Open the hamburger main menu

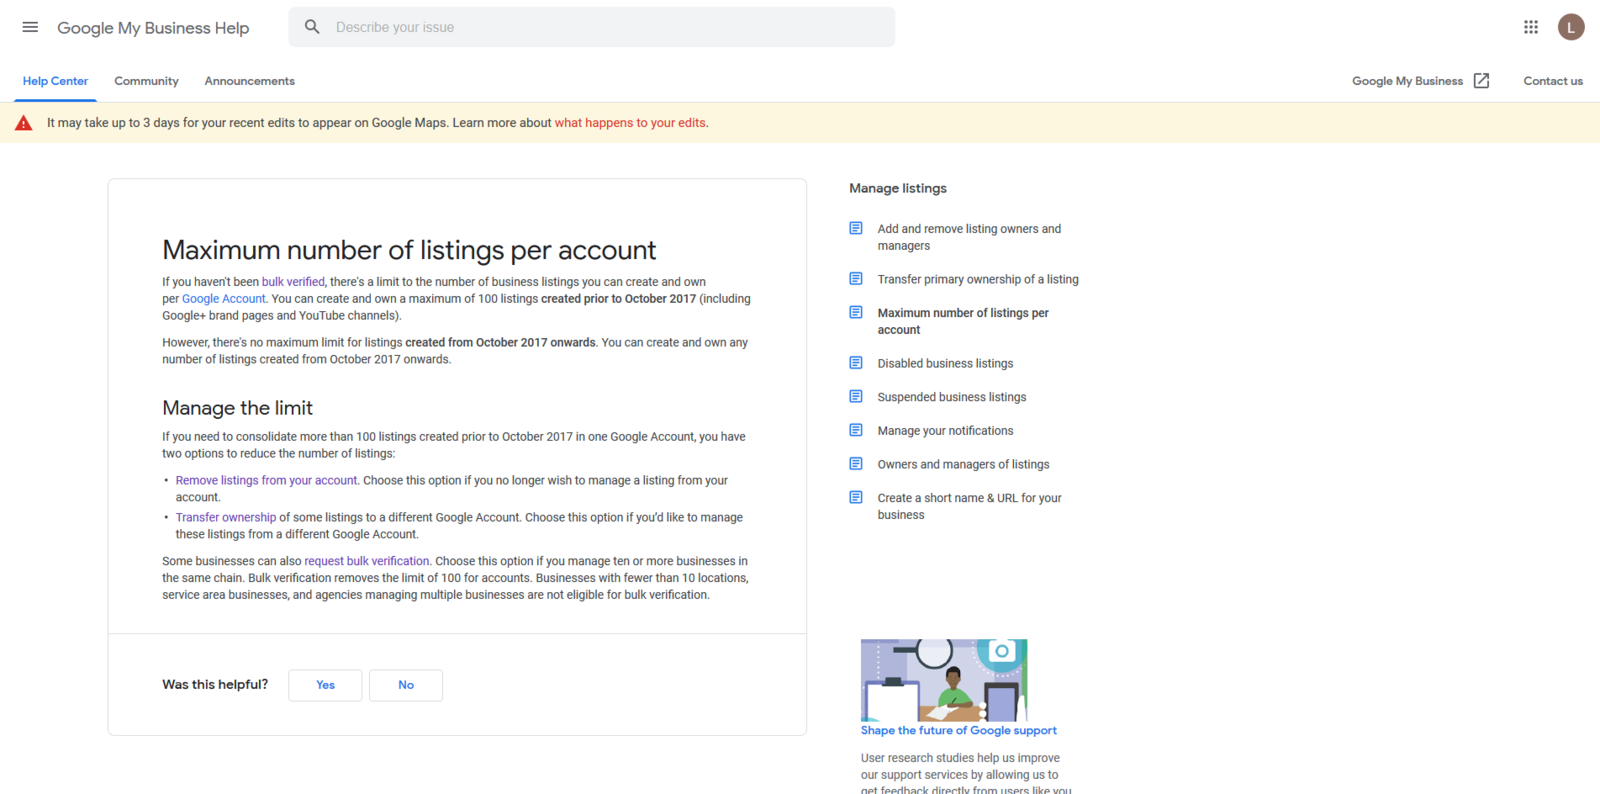coord(30,27)
